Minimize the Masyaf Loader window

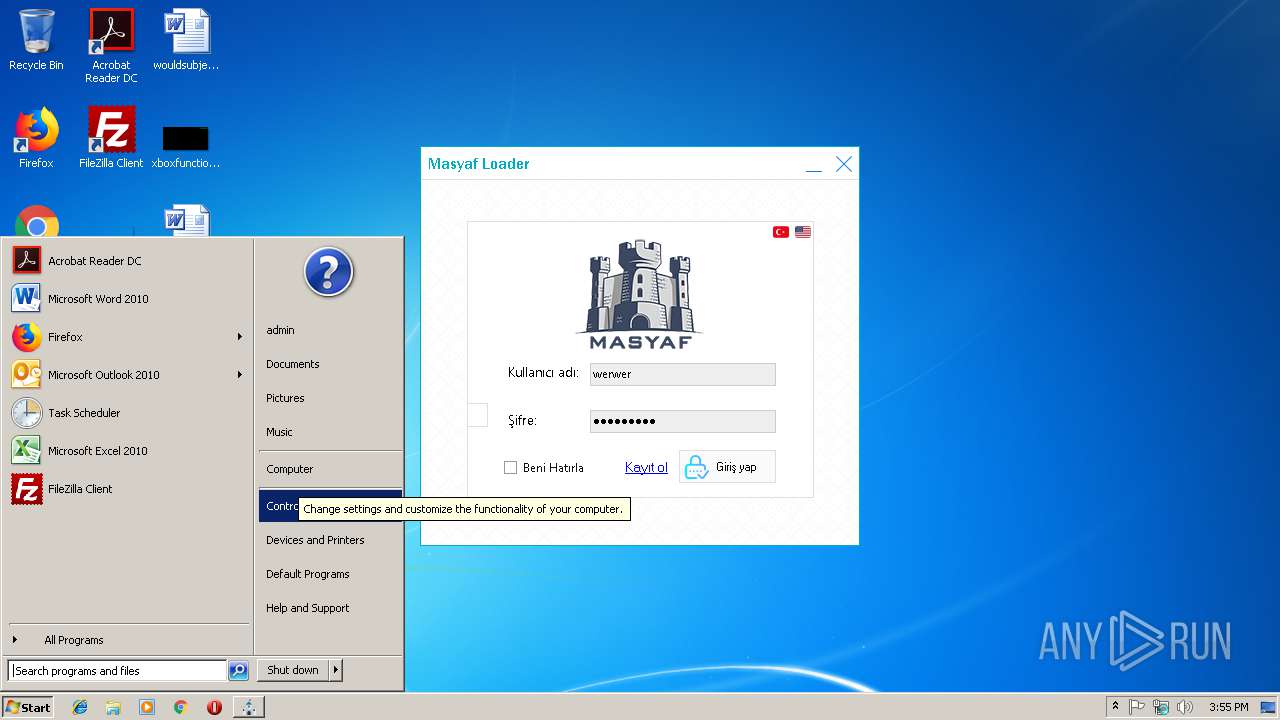tap(814, 165)
